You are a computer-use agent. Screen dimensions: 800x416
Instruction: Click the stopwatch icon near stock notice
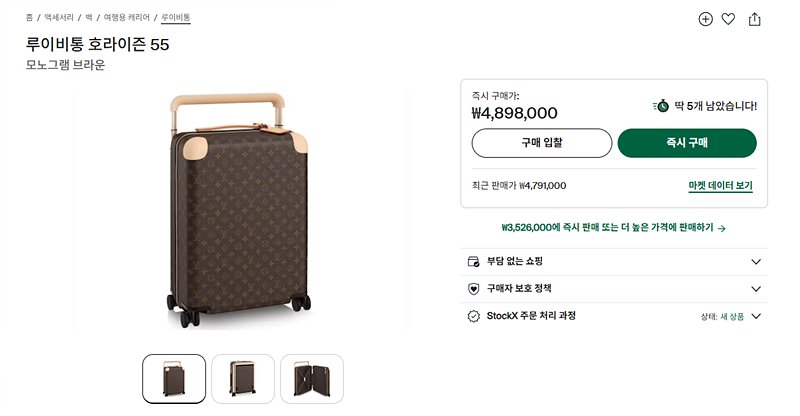(661, 106)
